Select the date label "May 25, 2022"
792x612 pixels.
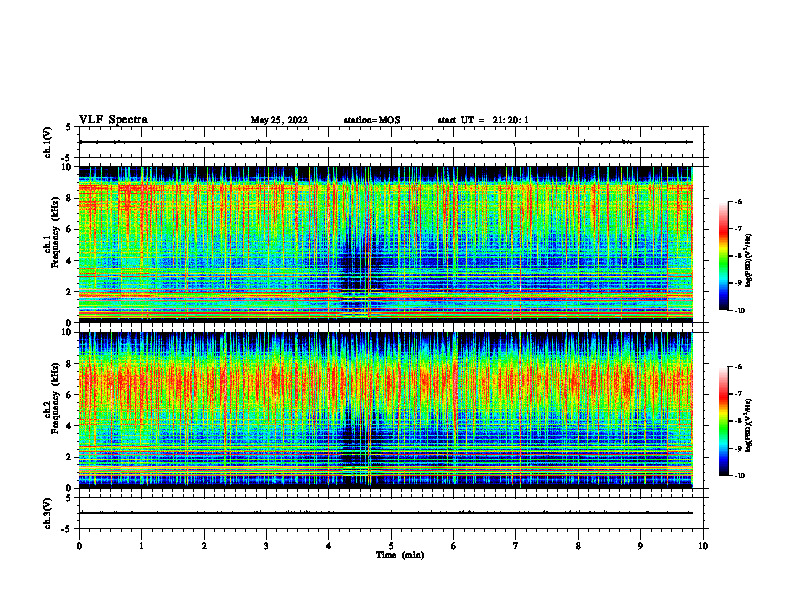[279, 120]
